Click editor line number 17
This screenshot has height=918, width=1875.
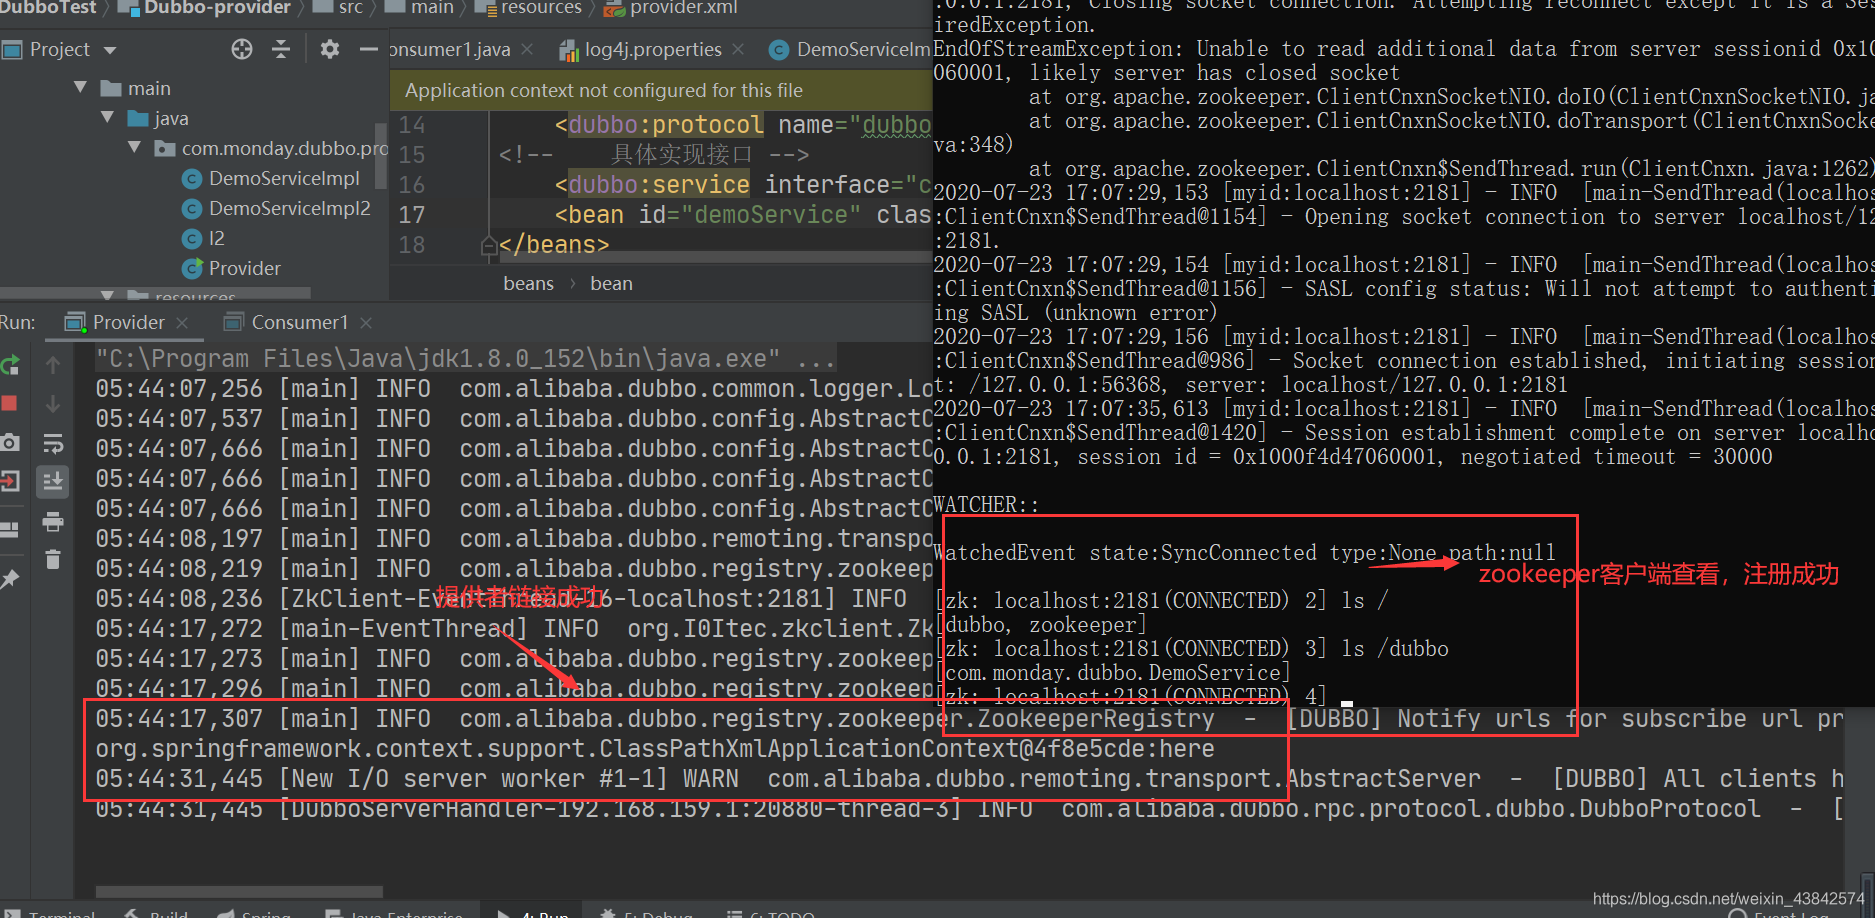[x=412, y=215]
